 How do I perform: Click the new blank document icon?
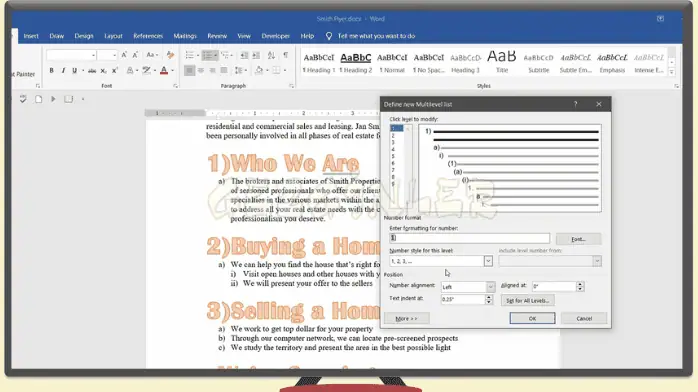pyautogui.click(x=39, y=99)
